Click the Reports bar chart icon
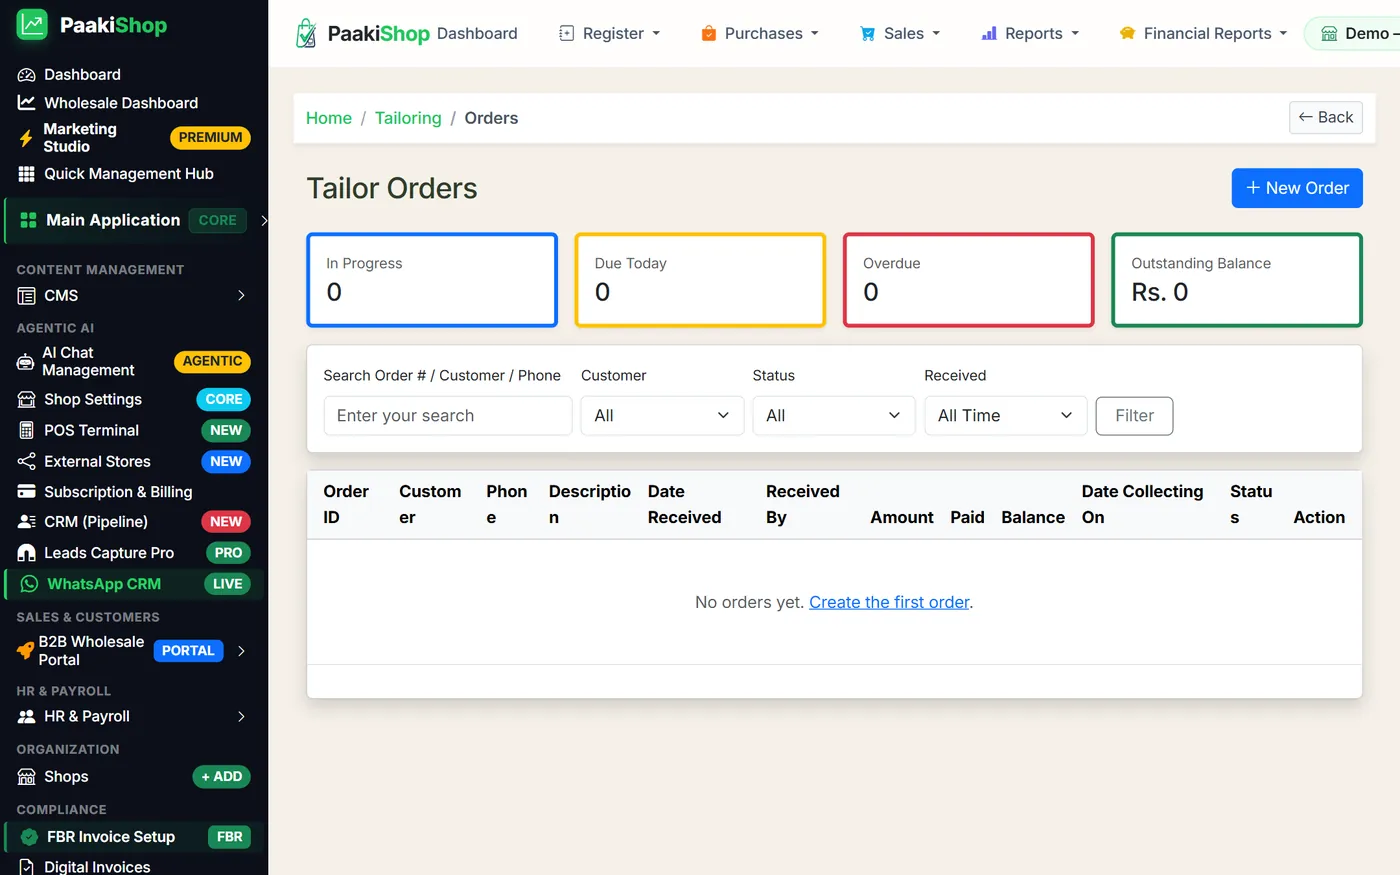Viewport: 1400px width, 875px height. click(x=989, y=34)
